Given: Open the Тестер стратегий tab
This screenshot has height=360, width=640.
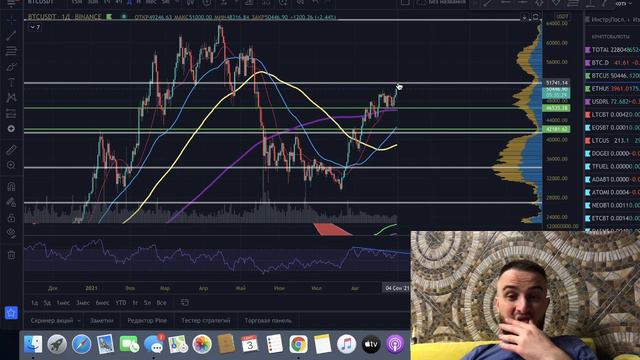Looking at the screenshot, I should pyautogui.click(x=206, y=321).
